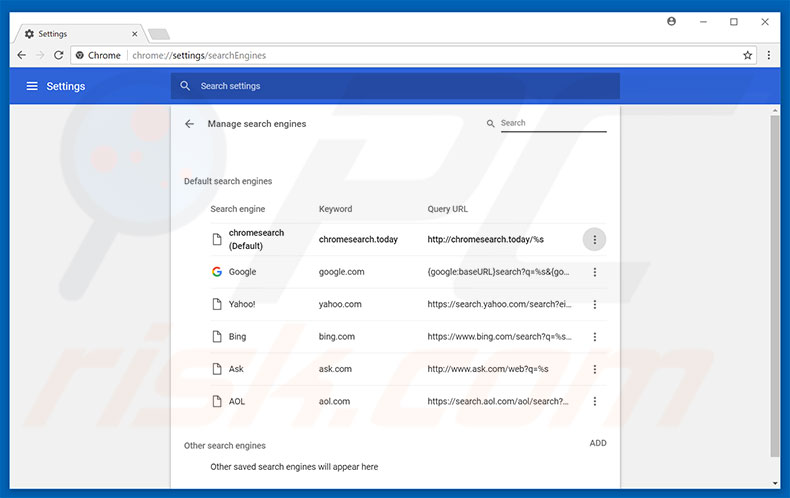Select the chromesearch (Default) entry

coord(256,239)
